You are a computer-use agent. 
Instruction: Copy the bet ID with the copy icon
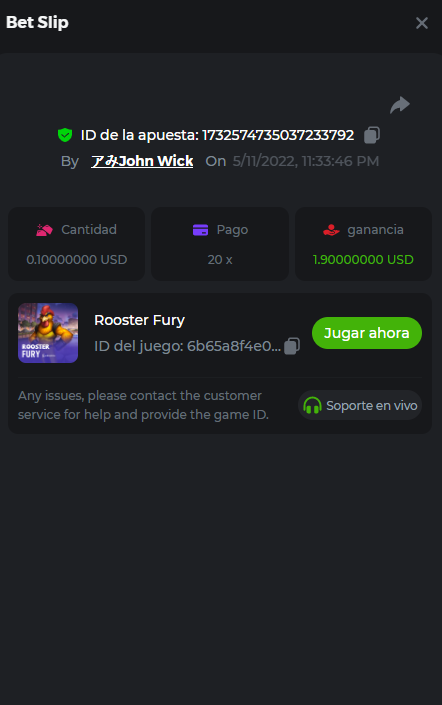click(x=372, y=135)
